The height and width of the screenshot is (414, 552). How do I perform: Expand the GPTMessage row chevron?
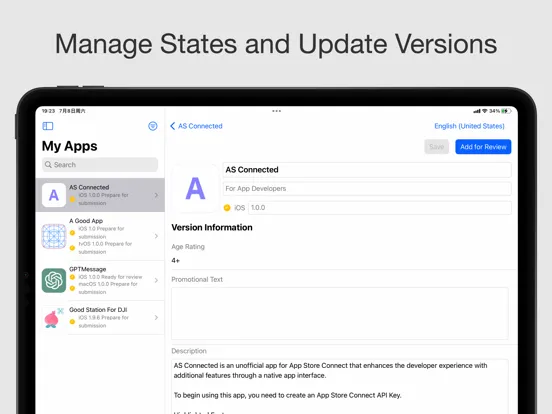156,281
